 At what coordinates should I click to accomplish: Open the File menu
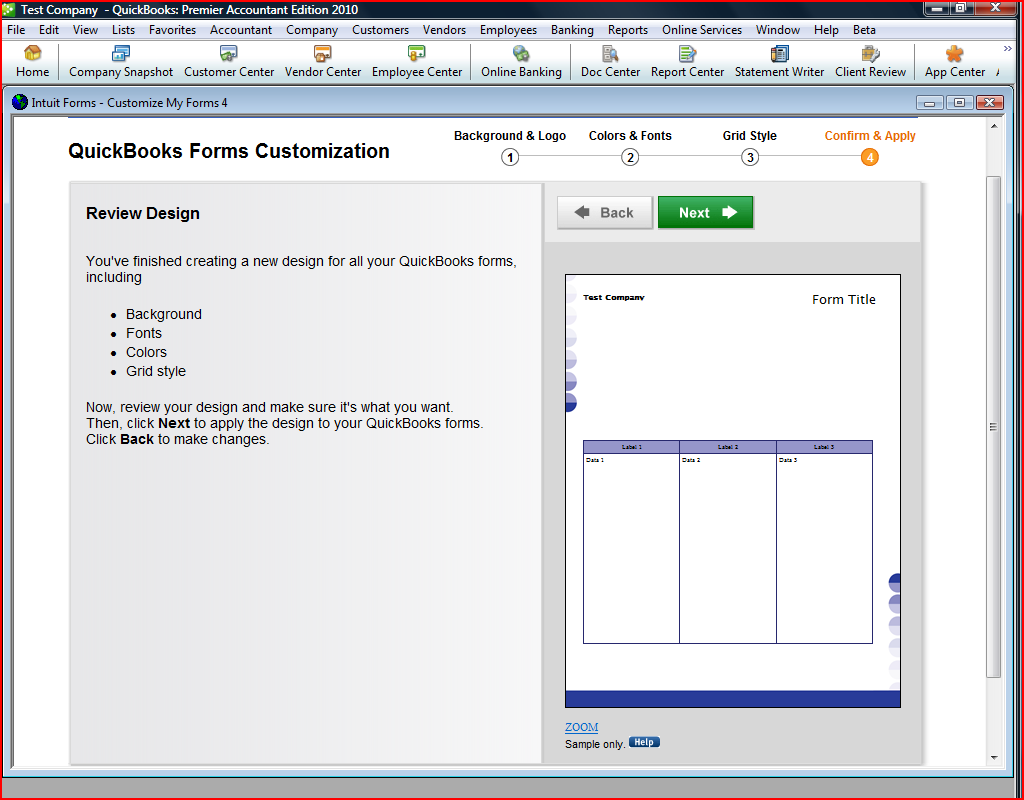click(x=16, y=30)
